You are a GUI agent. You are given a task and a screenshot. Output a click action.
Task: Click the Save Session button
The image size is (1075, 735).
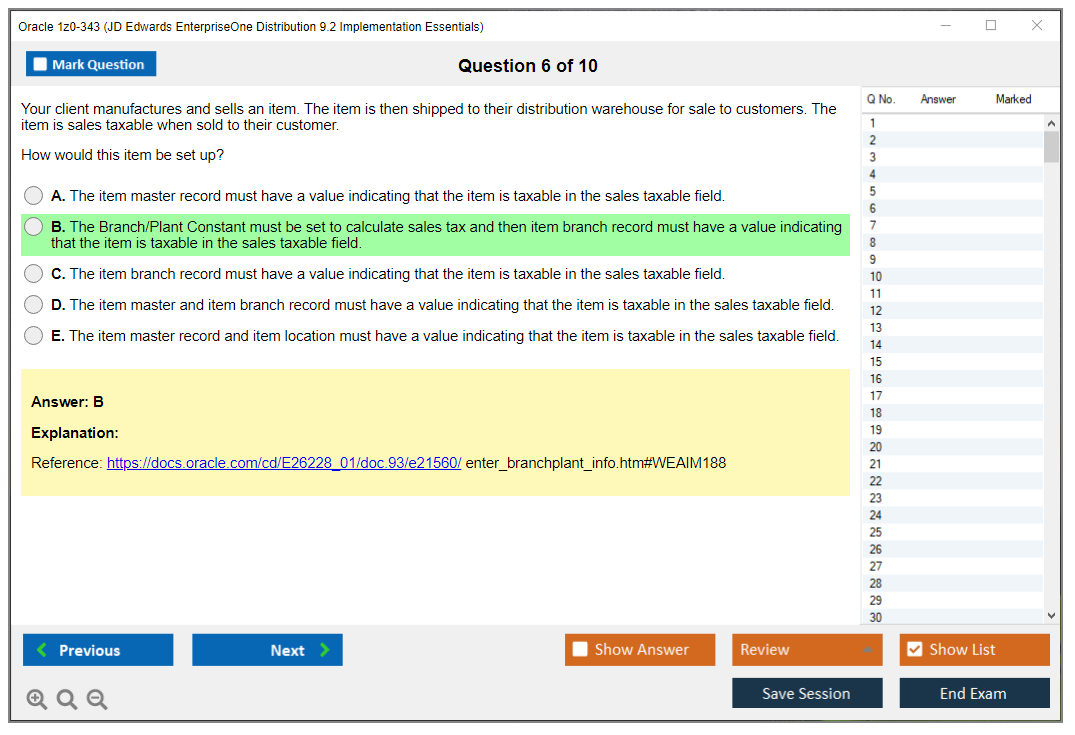coord(806,693)
